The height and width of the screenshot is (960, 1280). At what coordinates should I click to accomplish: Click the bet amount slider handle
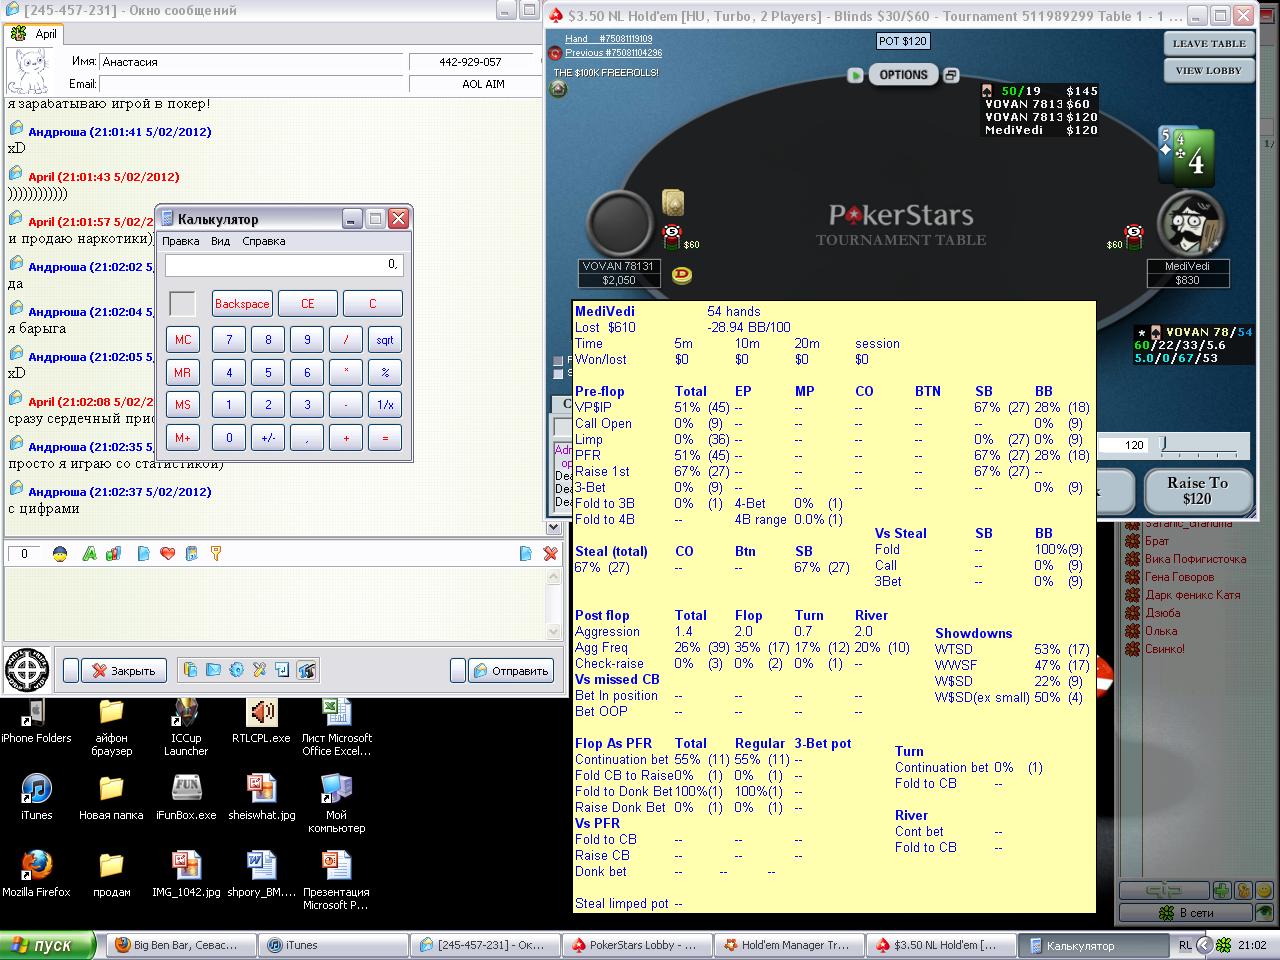tap(1163, 444)
